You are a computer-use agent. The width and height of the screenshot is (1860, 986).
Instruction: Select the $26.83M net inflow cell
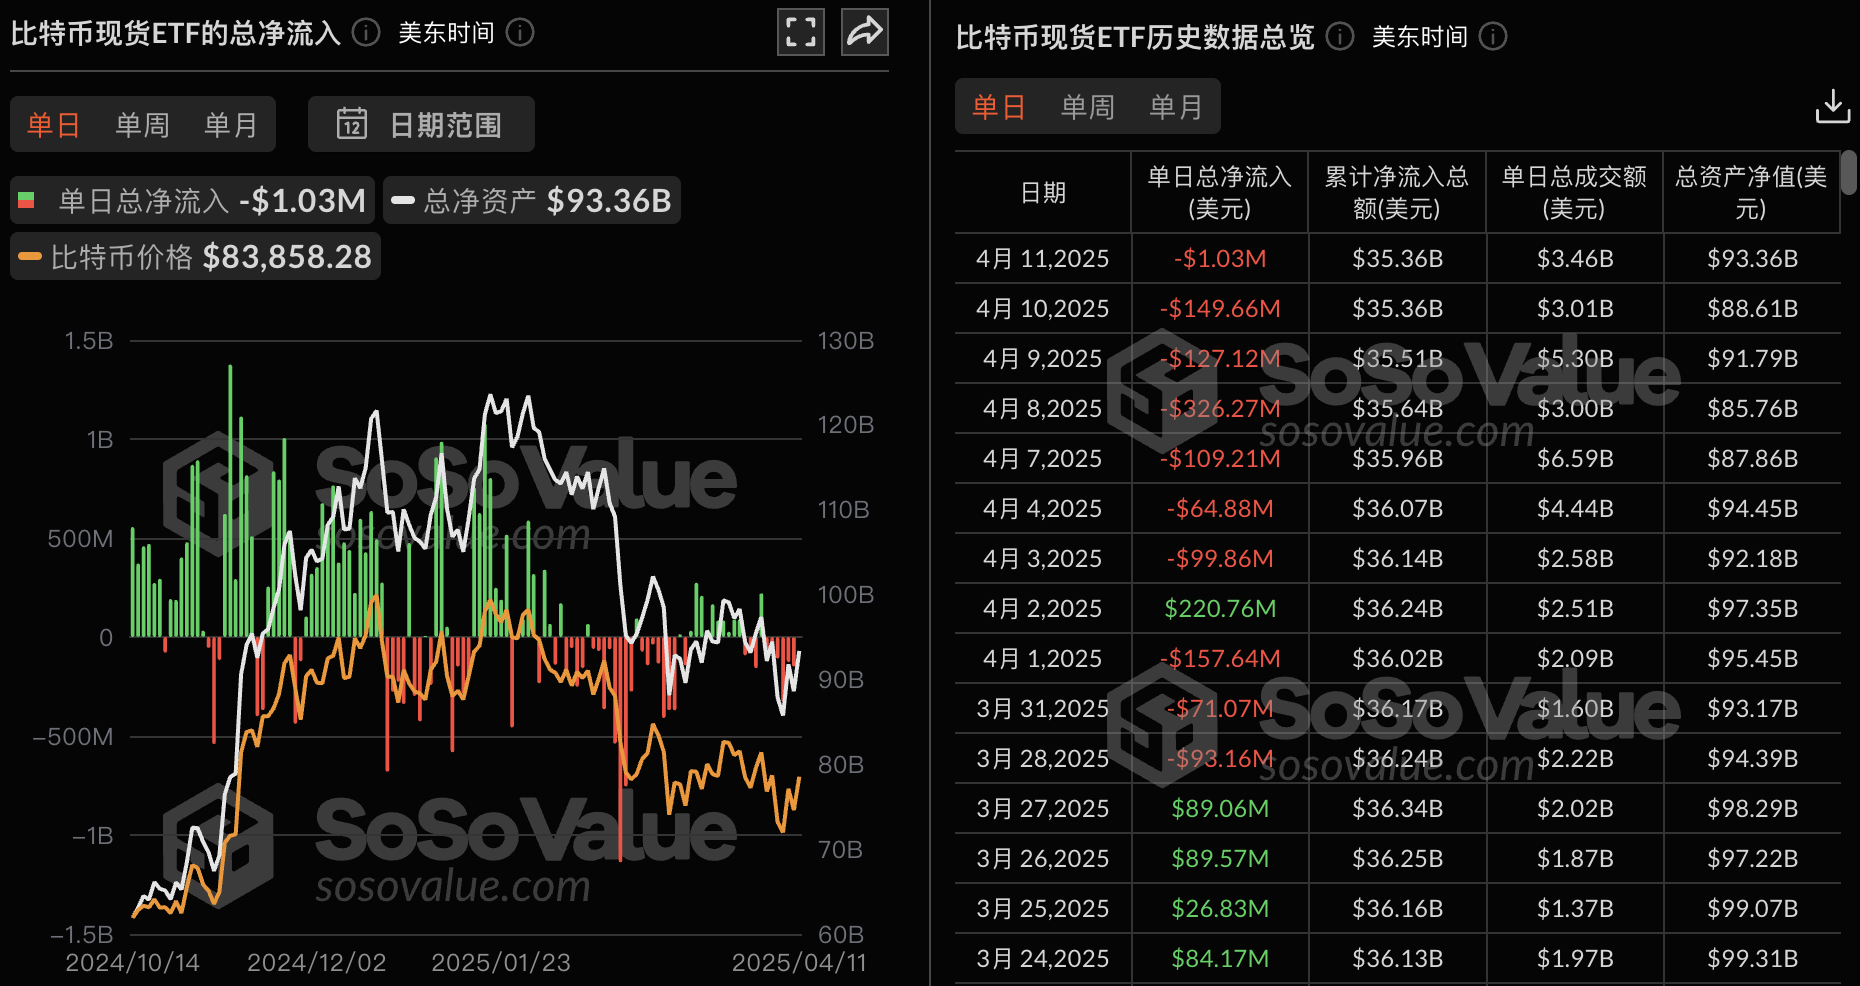click(x=1220, y=909)
